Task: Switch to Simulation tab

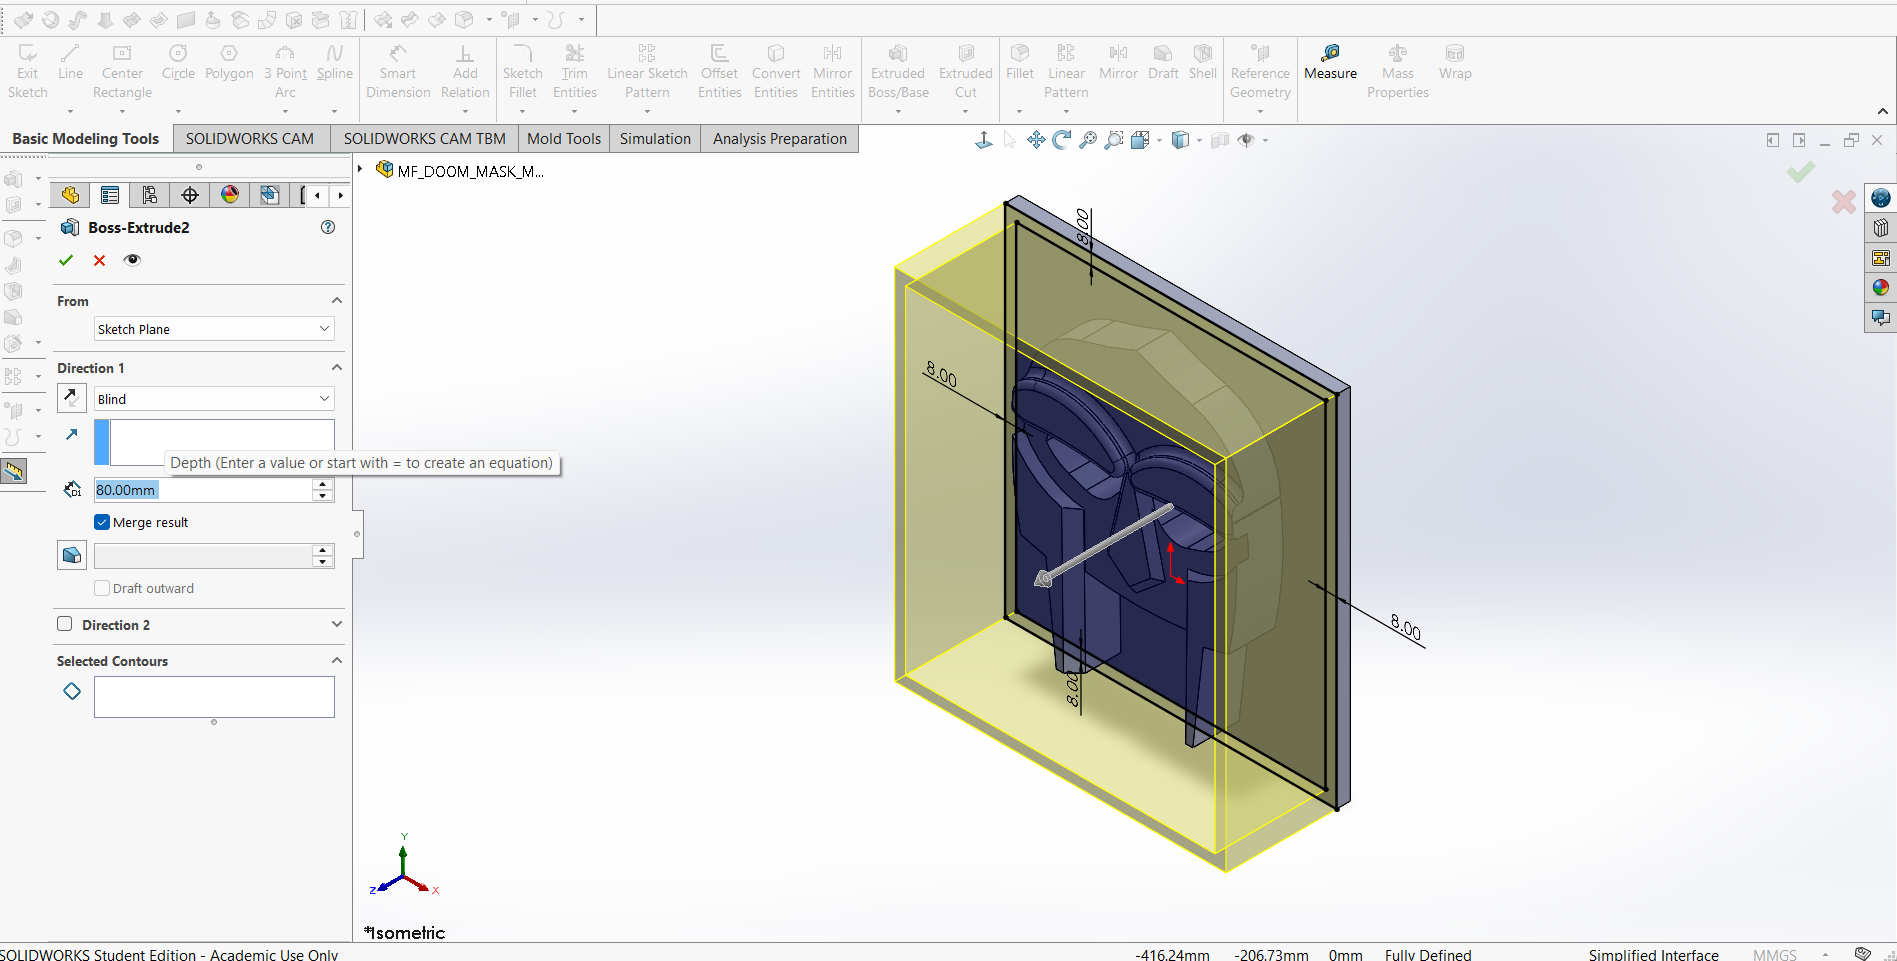Action: pos(655,139)
